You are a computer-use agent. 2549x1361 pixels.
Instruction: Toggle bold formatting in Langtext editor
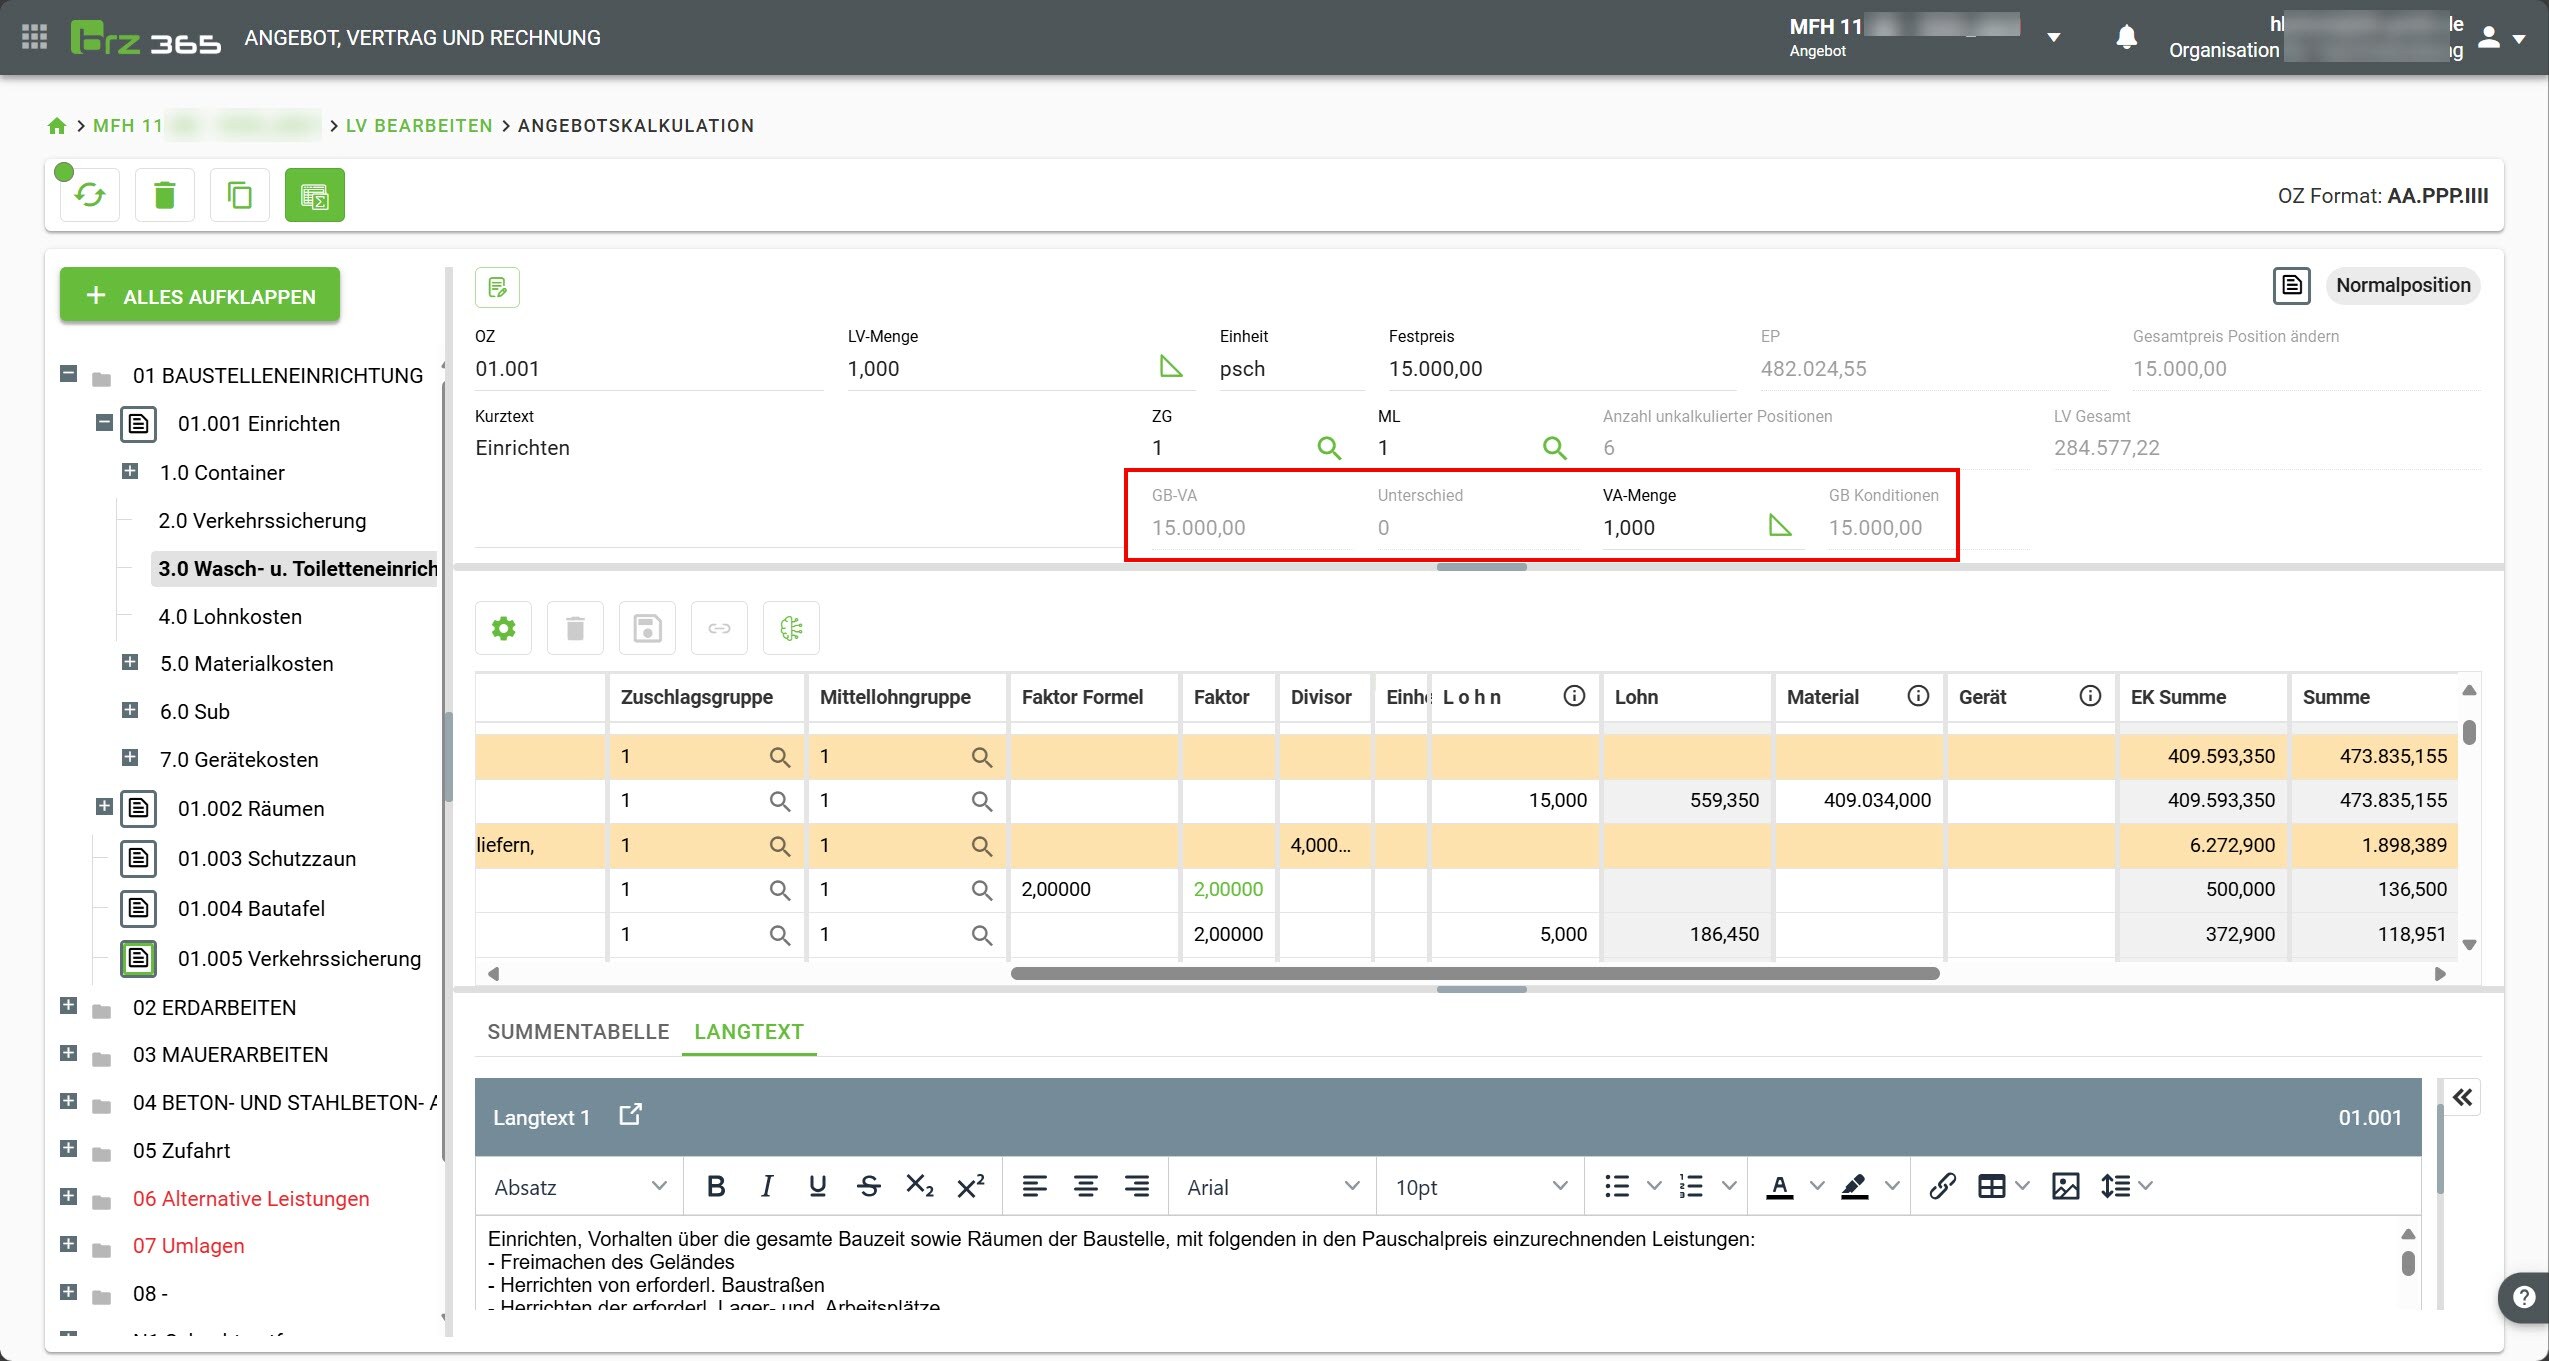(716, 1186)
